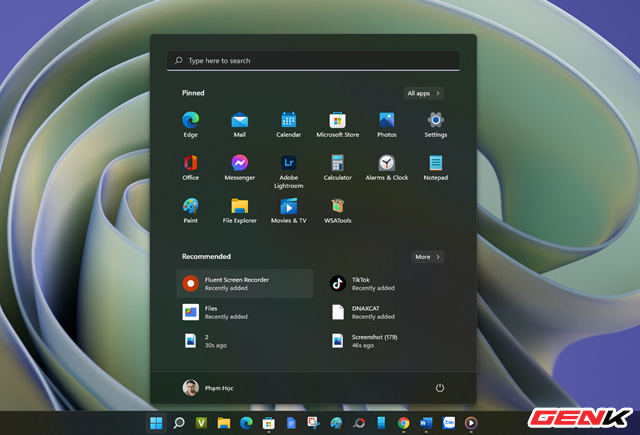The image size is (640, 435).
Task: Open green V app on taskbar
Action: 201,423
